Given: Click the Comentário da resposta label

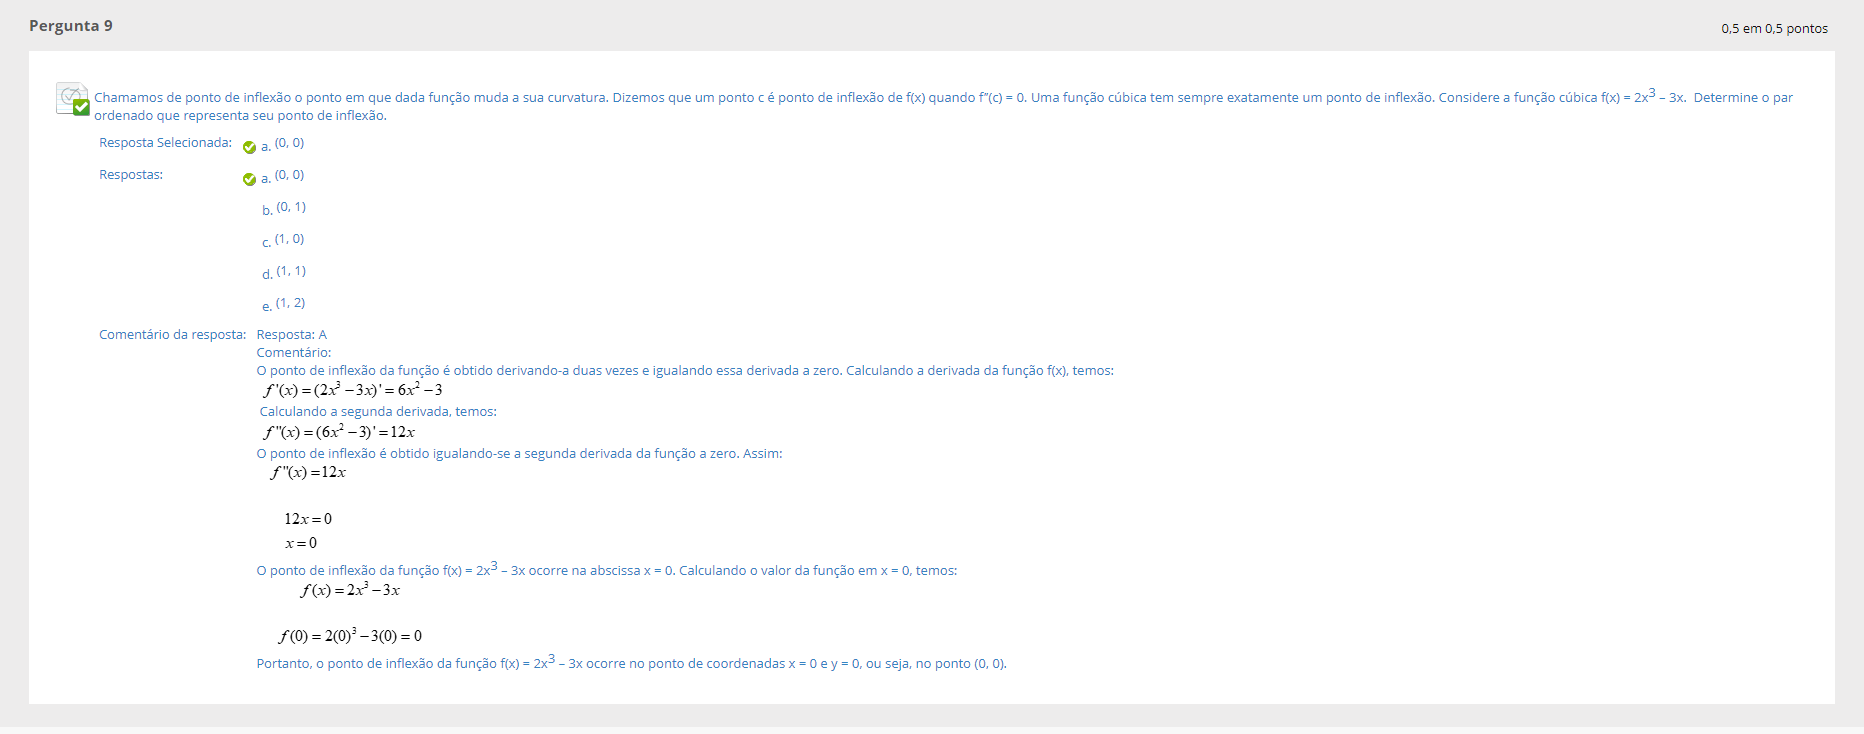Looking at the screenshot, I should [x=172, y=335].
